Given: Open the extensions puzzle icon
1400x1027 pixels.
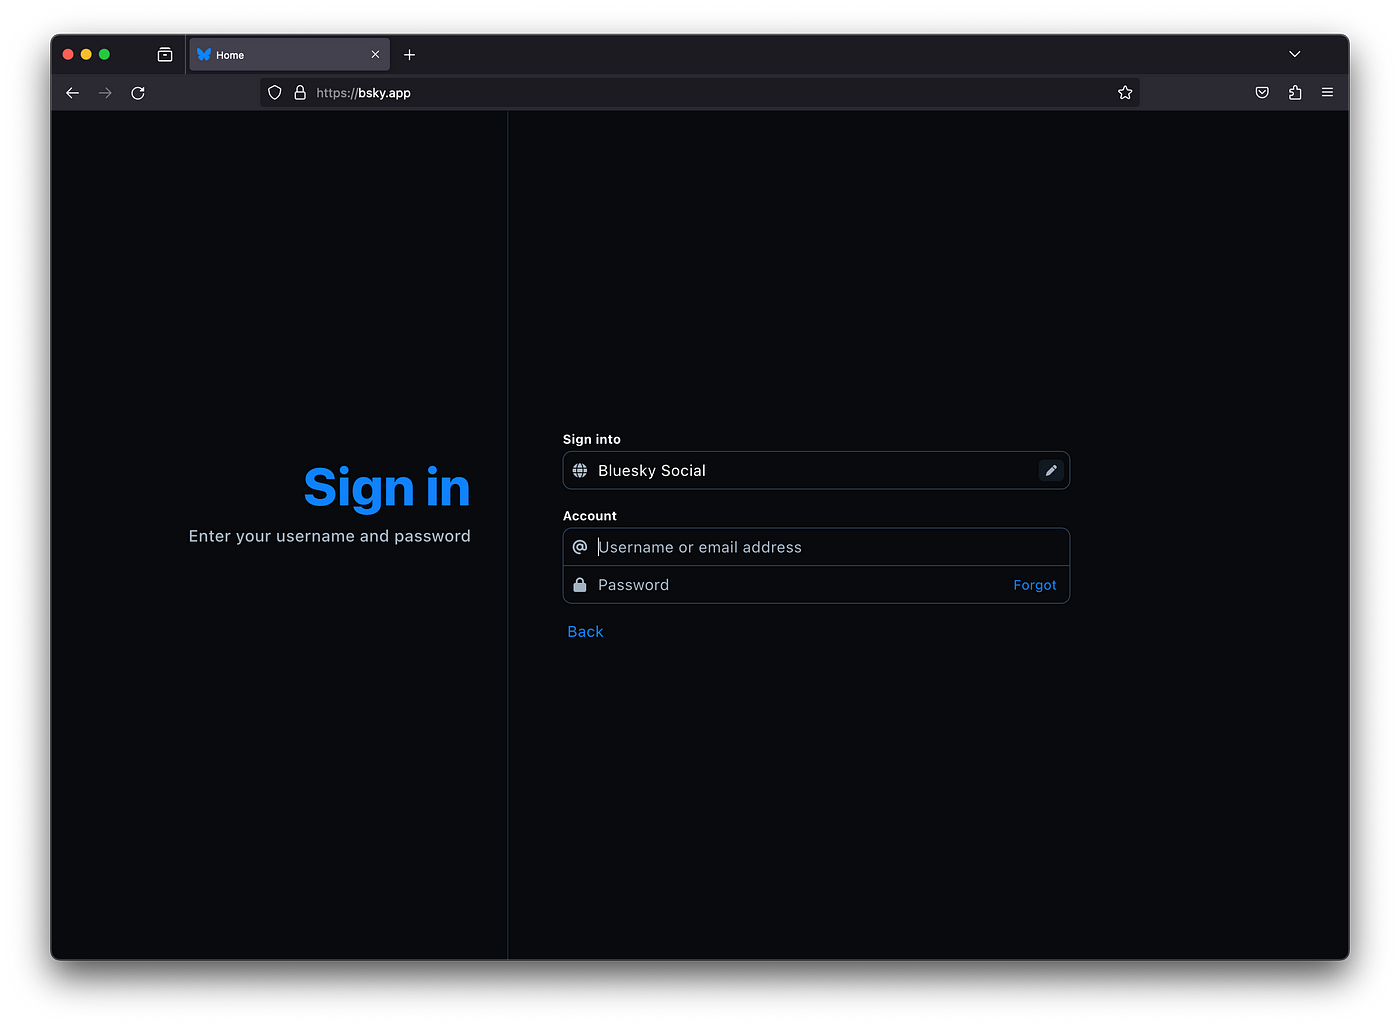Looking at the screenshot, I should (1295, 93).
